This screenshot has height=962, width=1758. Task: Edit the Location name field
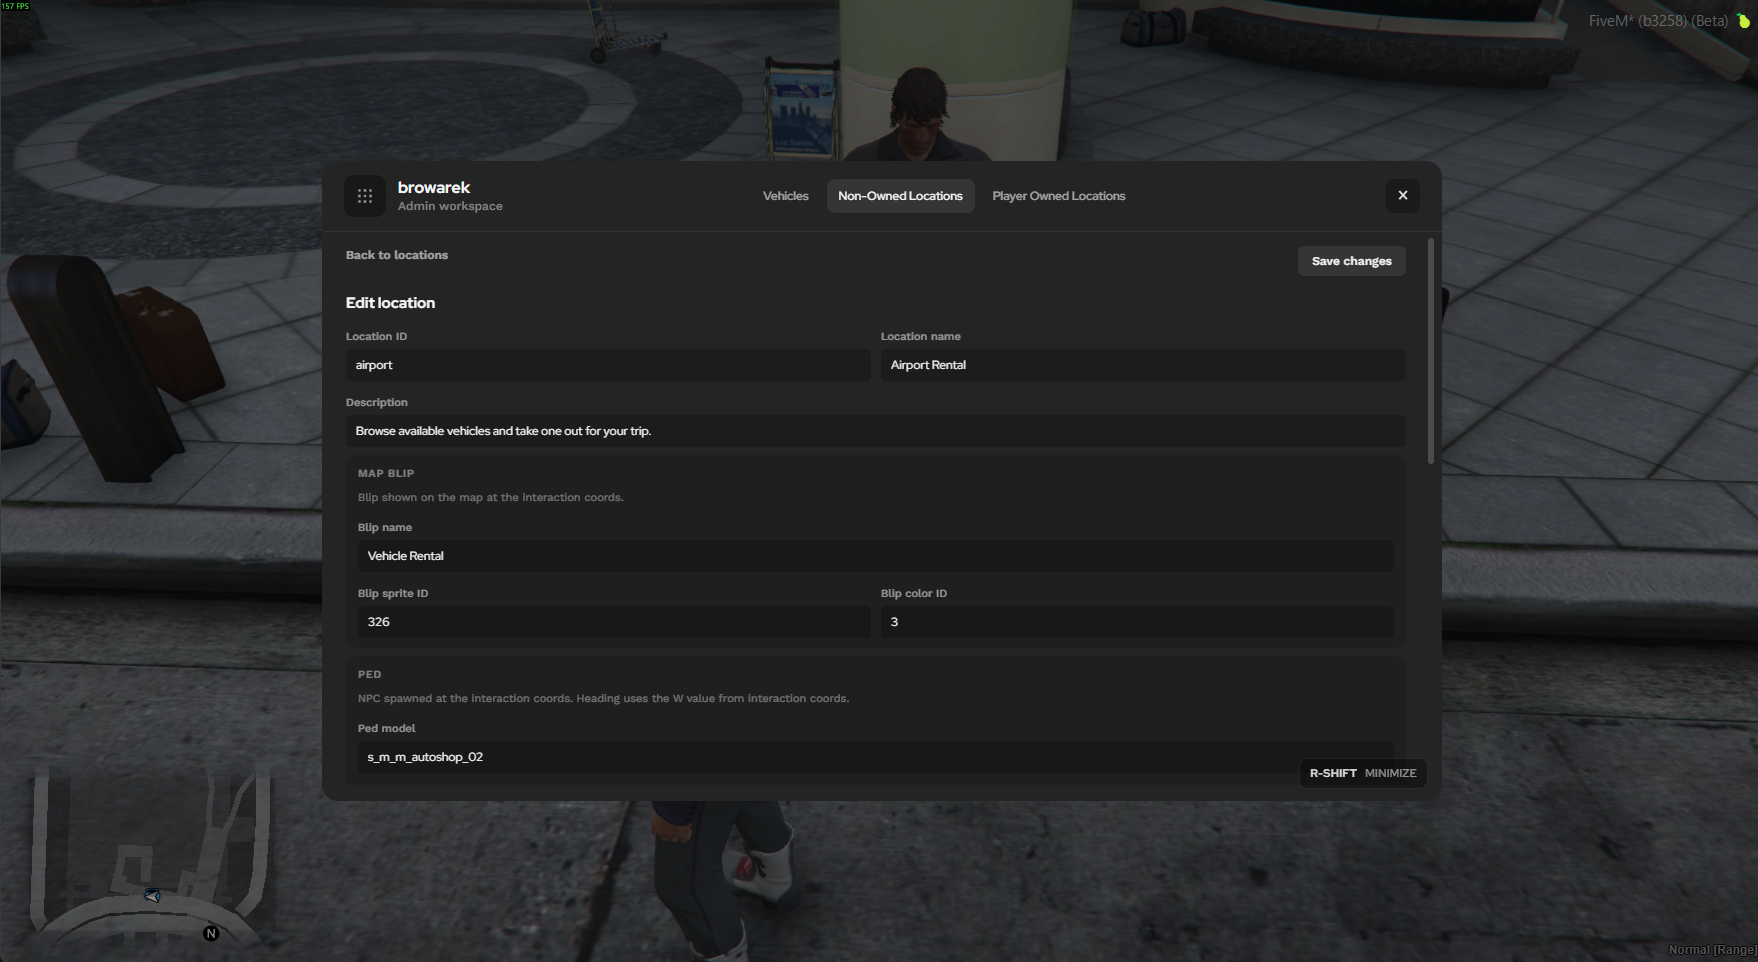[1143, 365]
